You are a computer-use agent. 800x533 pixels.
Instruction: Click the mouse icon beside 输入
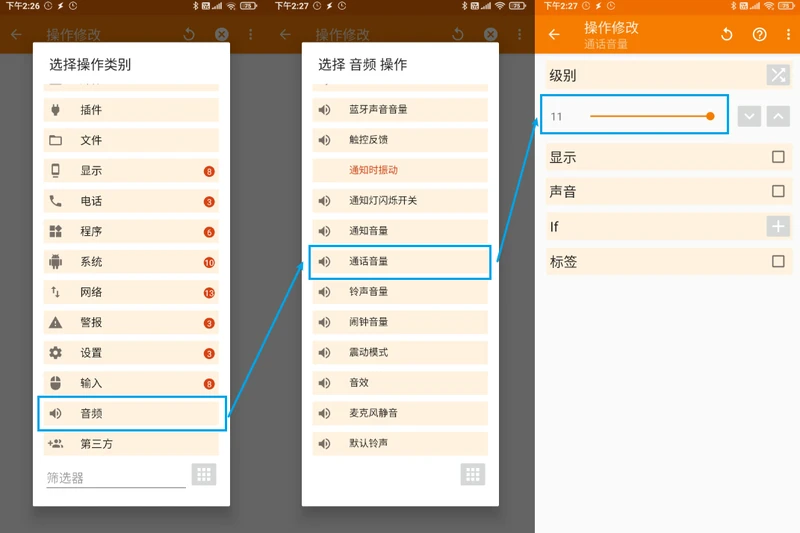[56, 383]
